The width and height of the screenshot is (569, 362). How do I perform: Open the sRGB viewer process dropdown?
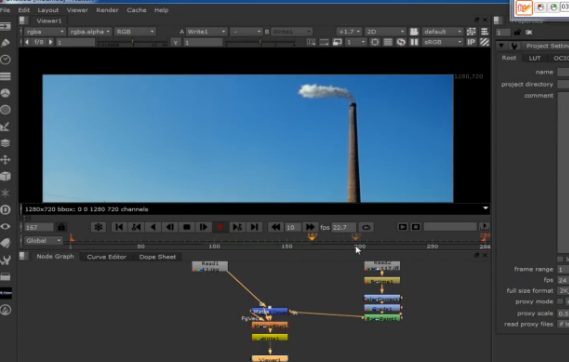[442, 42]
